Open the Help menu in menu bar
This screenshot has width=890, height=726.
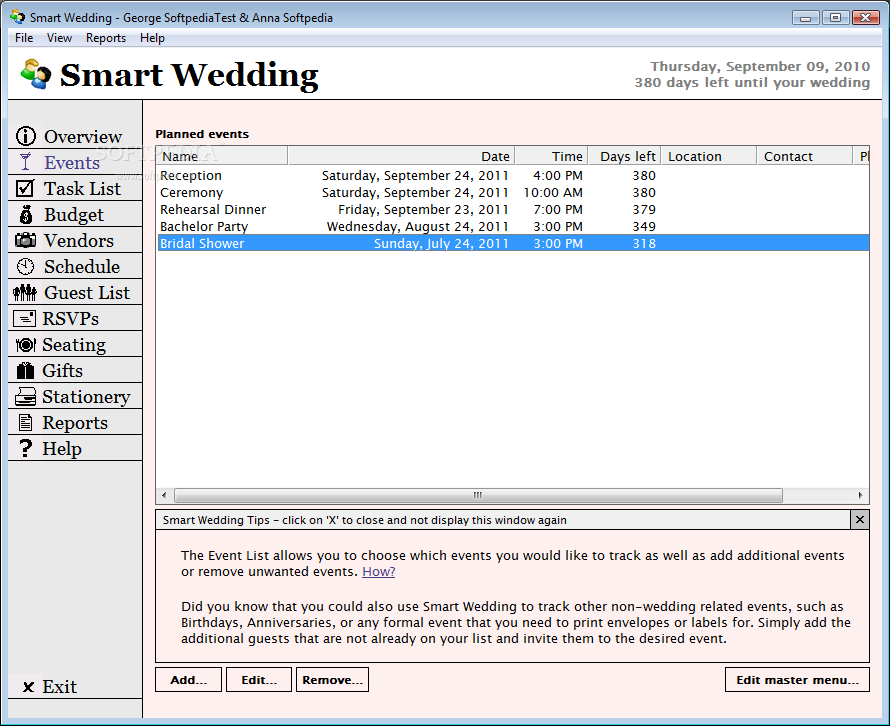pos(152,38)
